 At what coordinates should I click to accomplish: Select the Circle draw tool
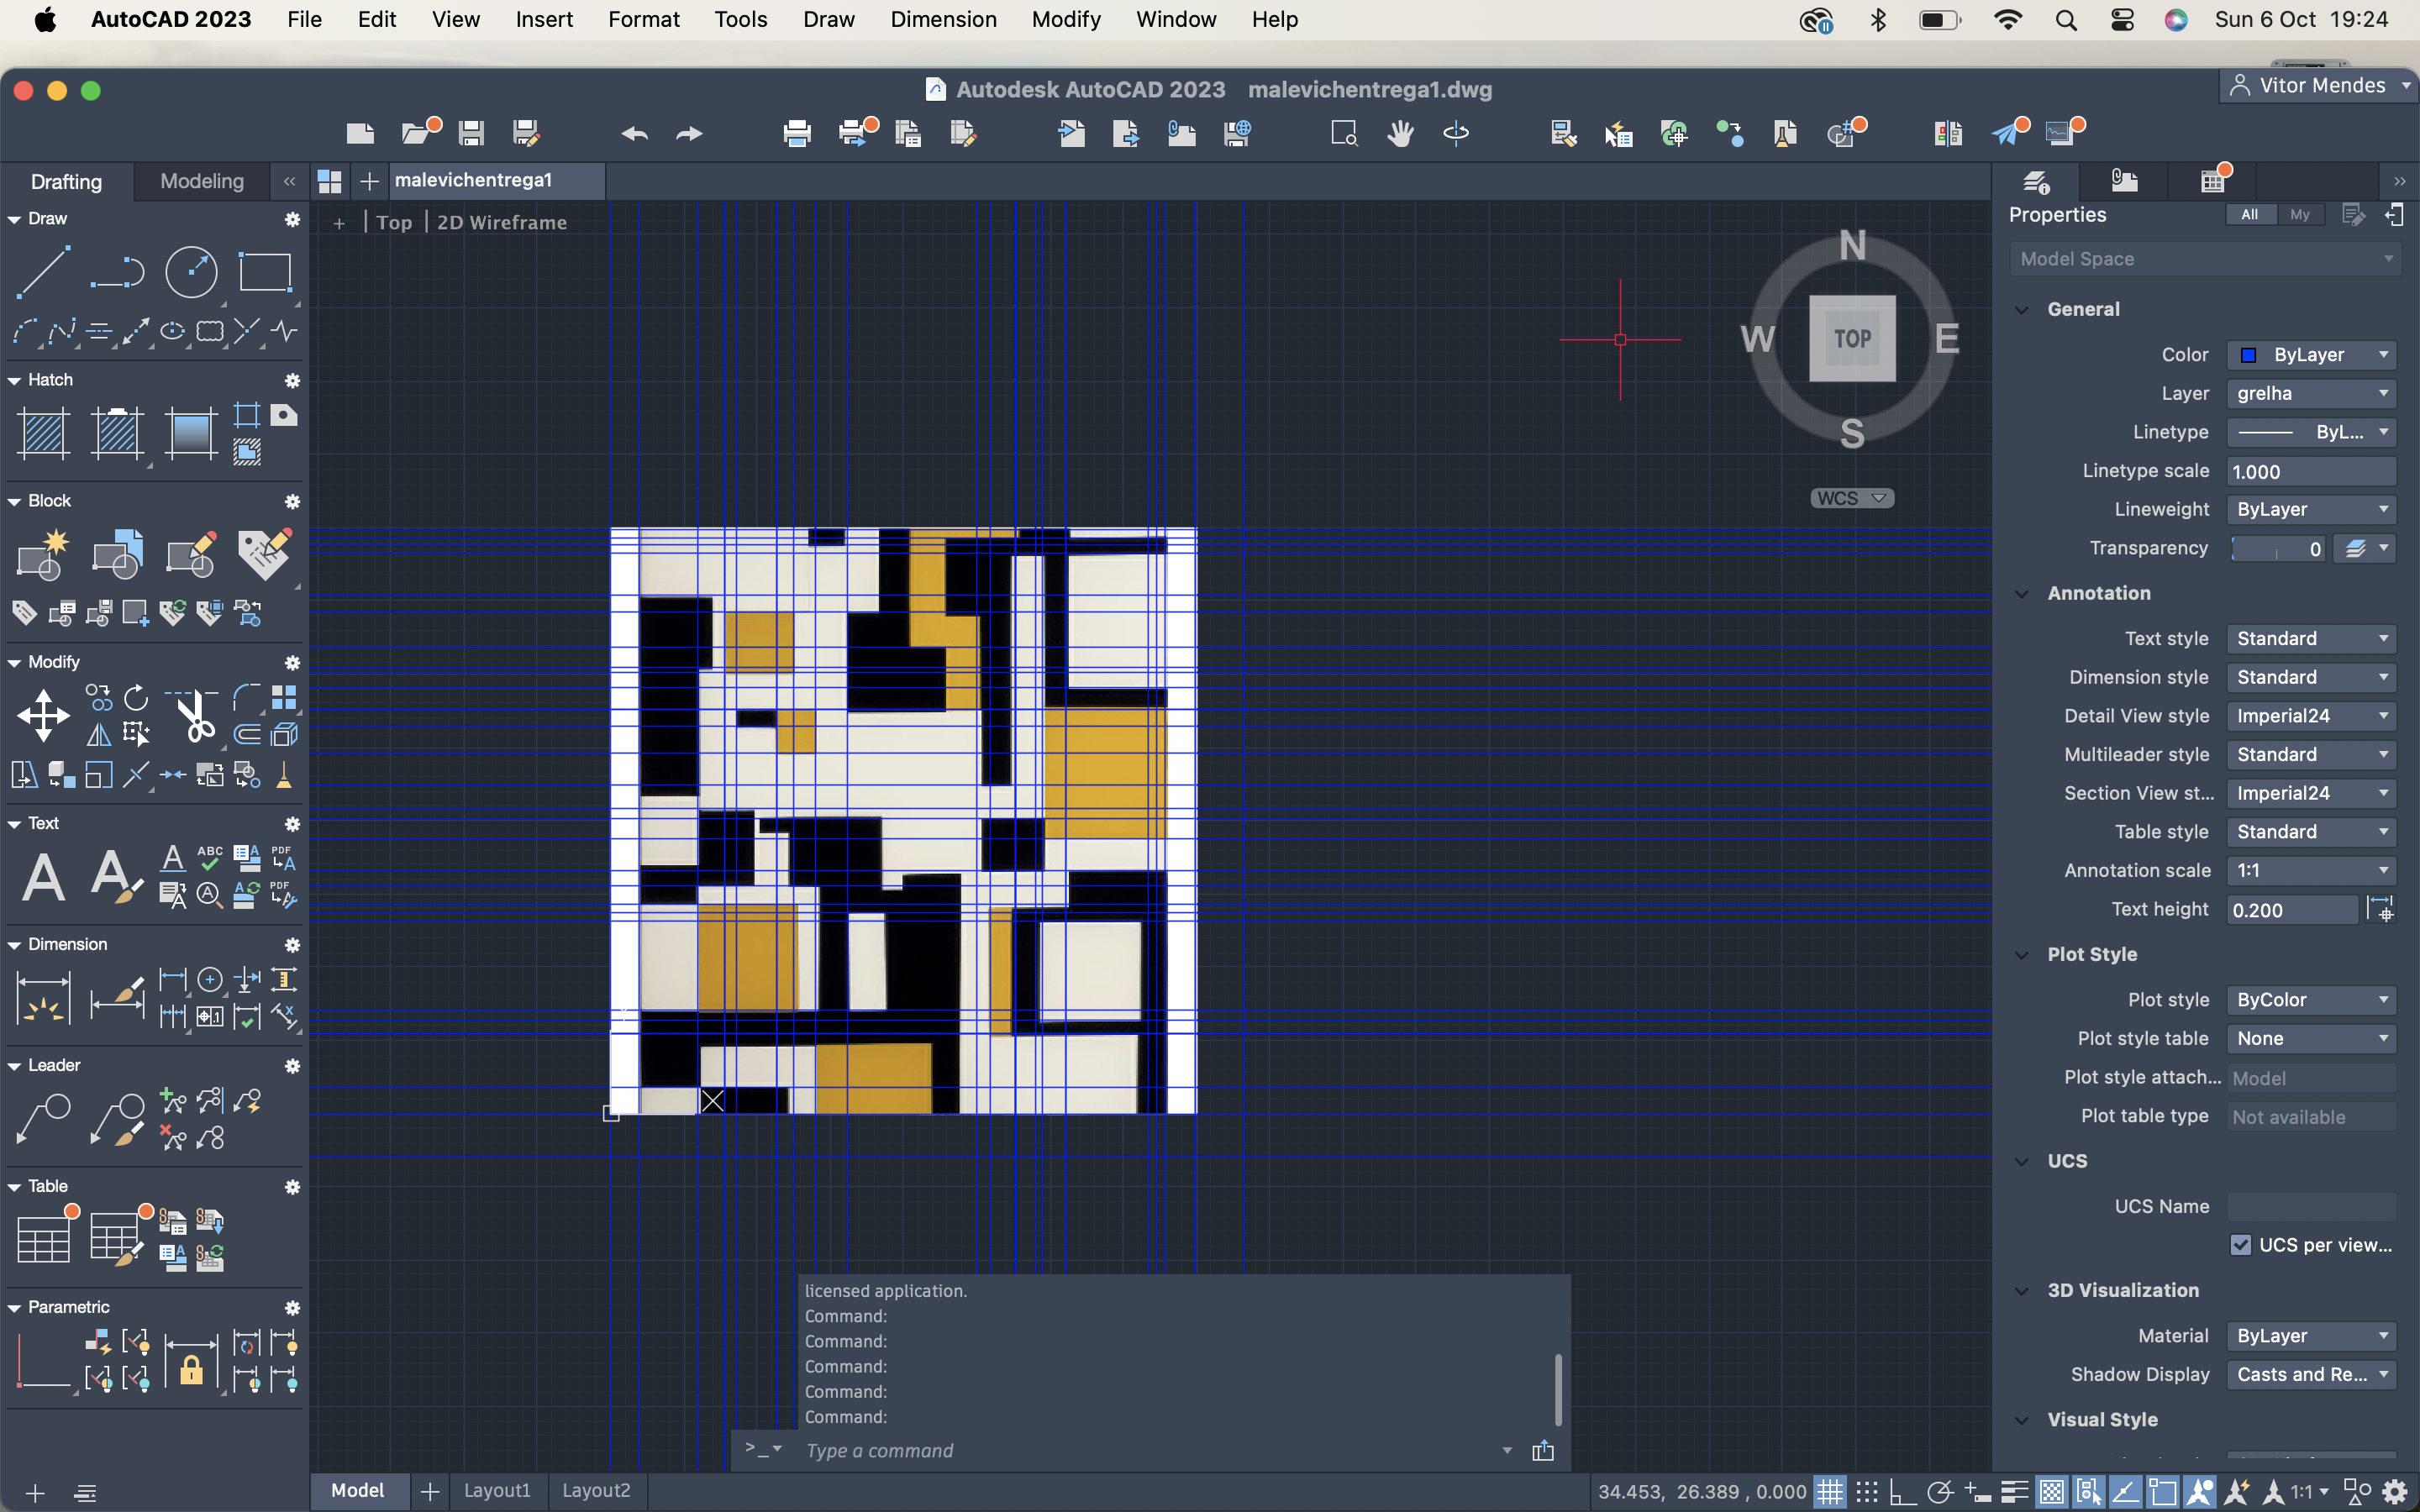[x=190, y=272]
